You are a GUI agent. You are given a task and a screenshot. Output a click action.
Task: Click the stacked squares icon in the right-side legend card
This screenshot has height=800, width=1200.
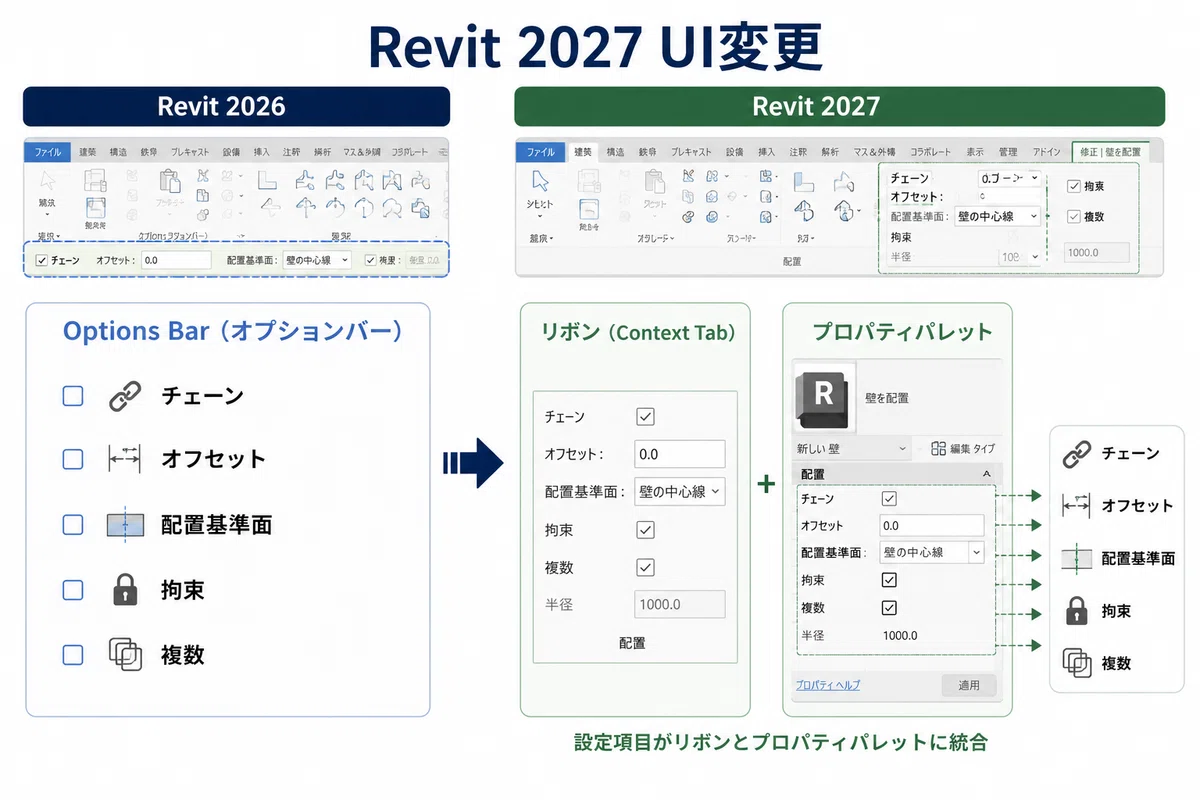(x=1076, y=662)
